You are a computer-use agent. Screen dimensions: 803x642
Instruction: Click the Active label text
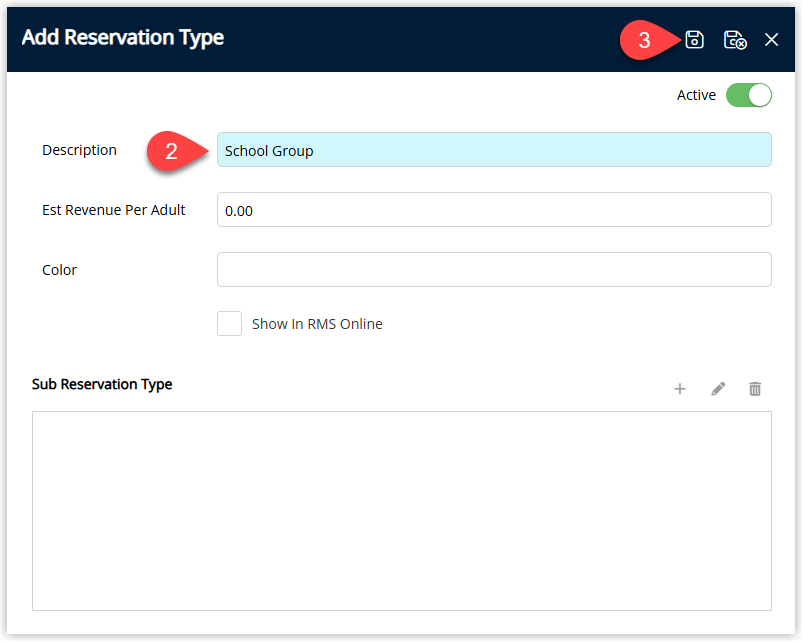696,95
